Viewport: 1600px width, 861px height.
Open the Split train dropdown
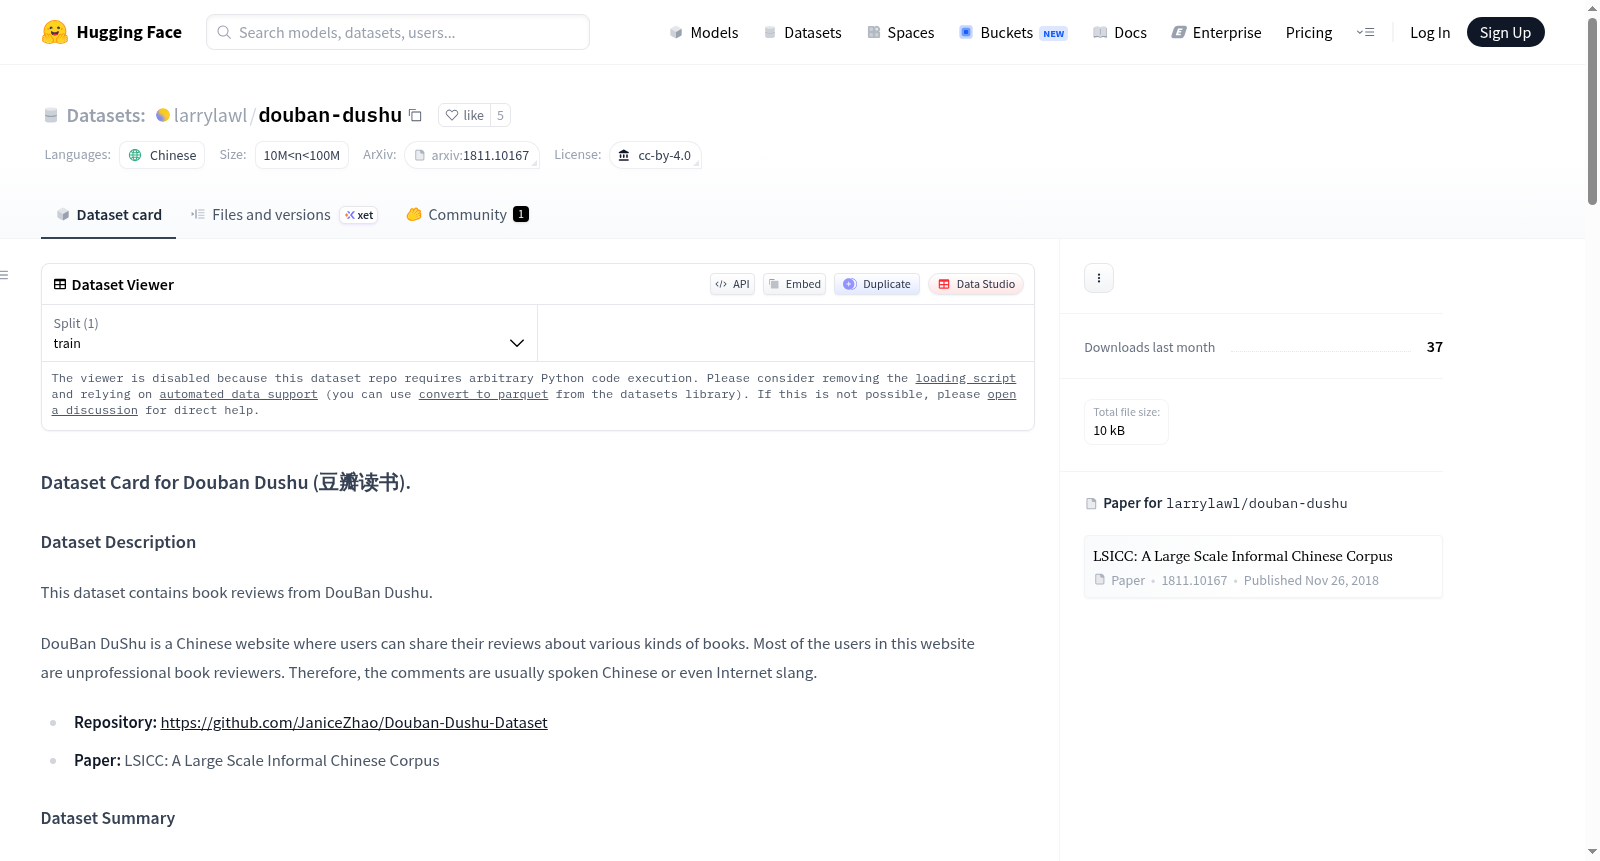[289, 333]
